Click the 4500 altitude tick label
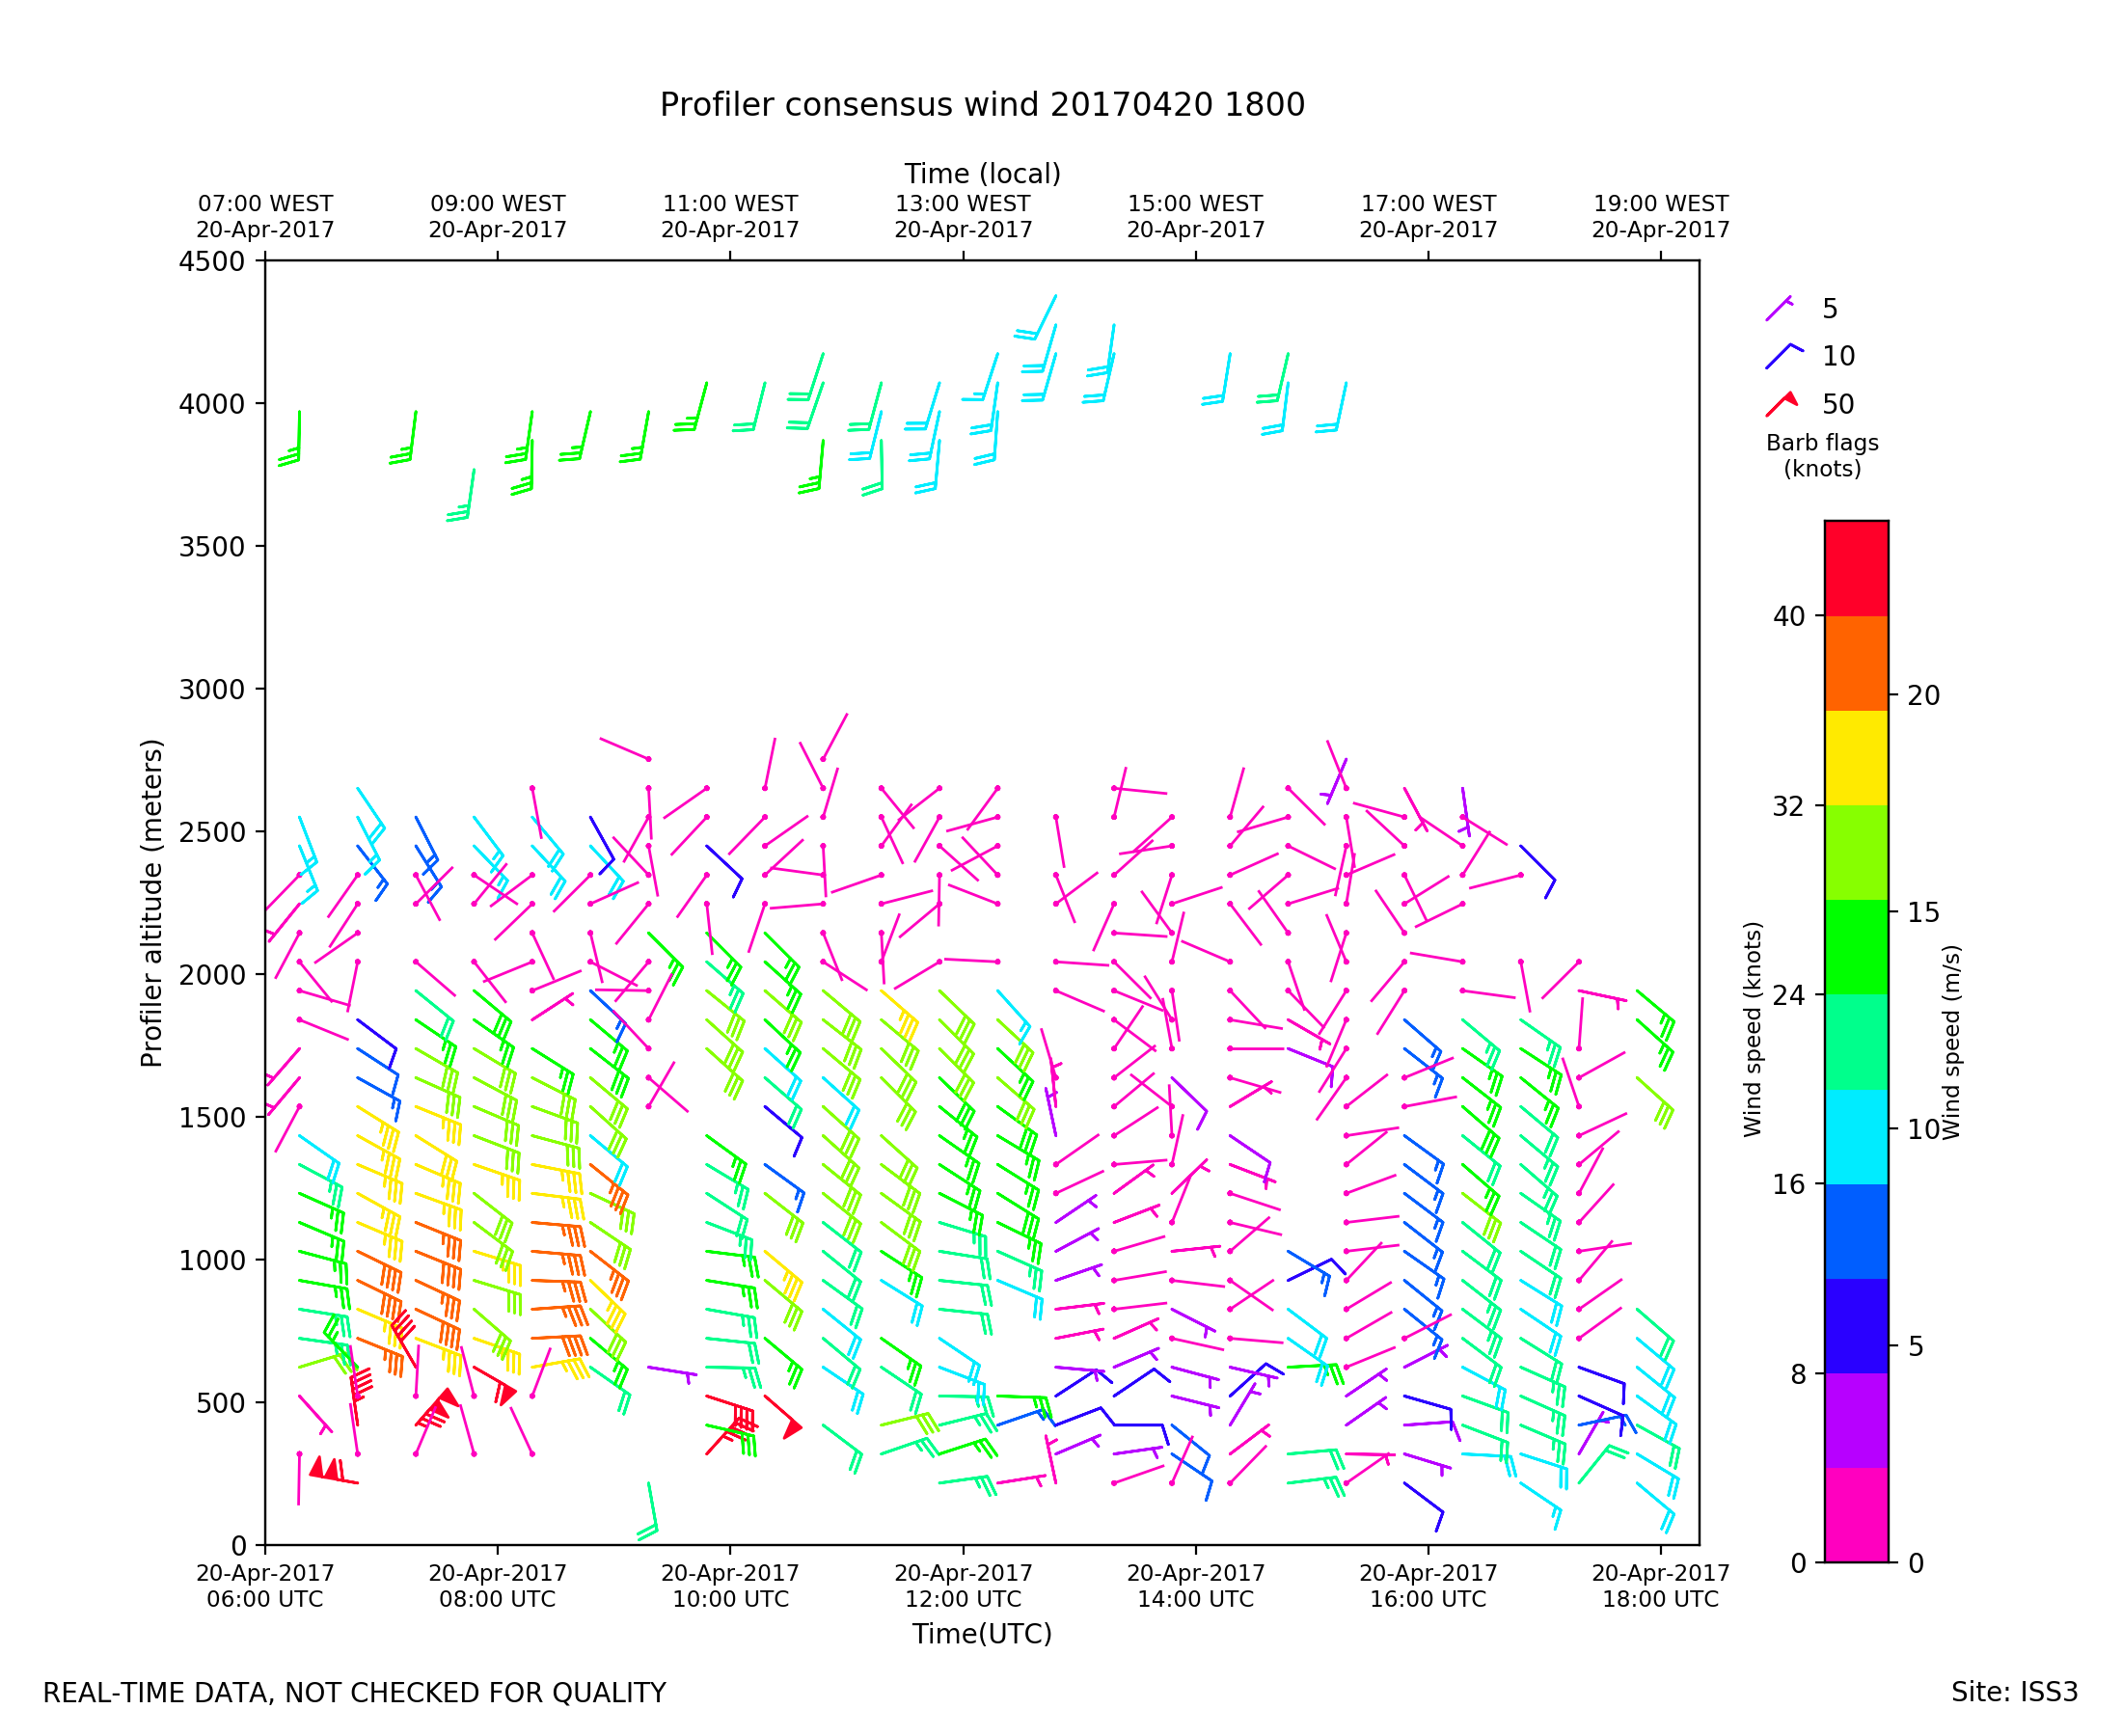The image size is (2122, 1736). tap(212, 262)
